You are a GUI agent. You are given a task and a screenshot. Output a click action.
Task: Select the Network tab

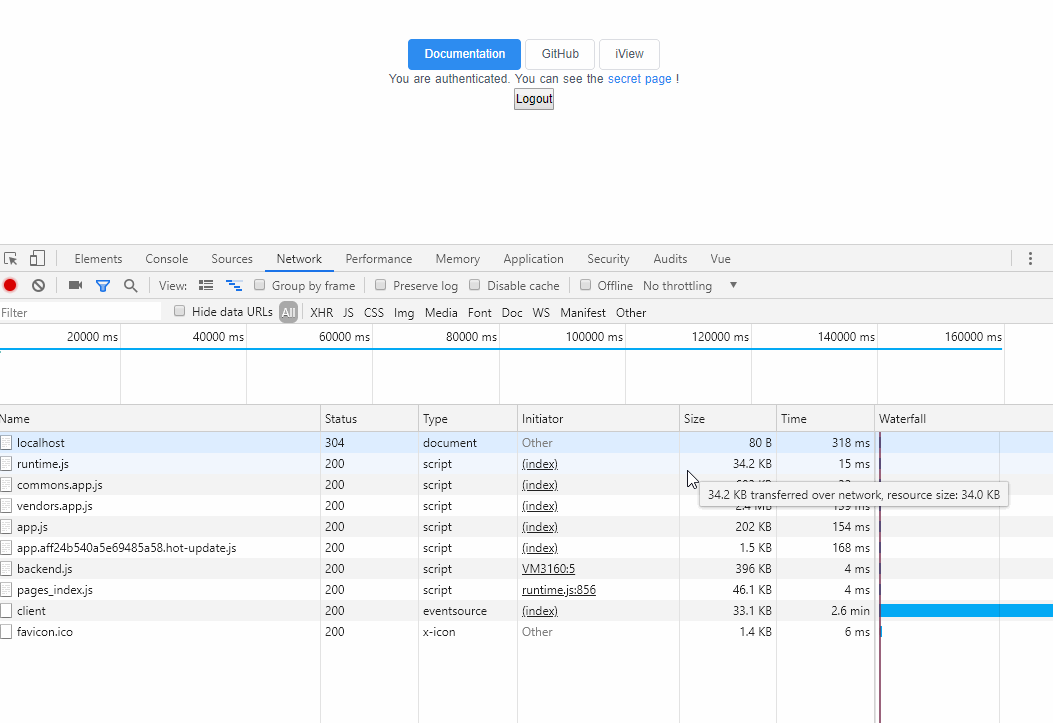[299, 258]
